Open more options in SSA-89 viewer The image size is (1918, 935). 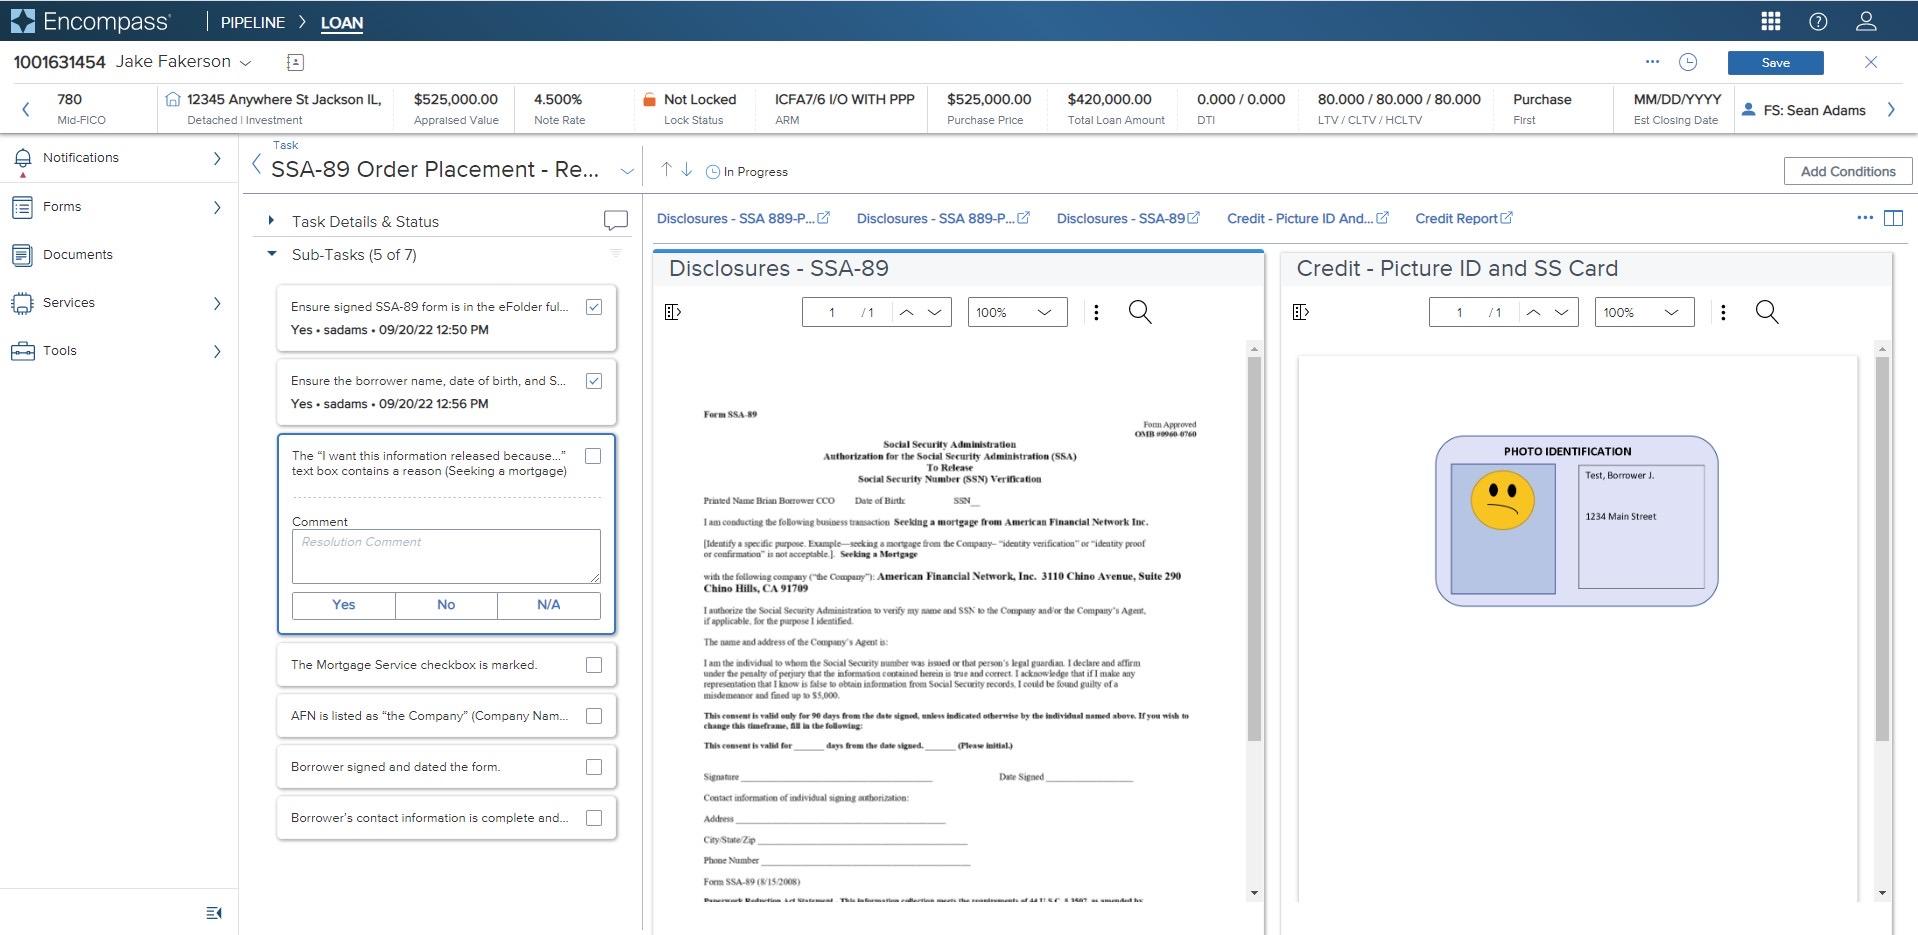[1096, 312]
